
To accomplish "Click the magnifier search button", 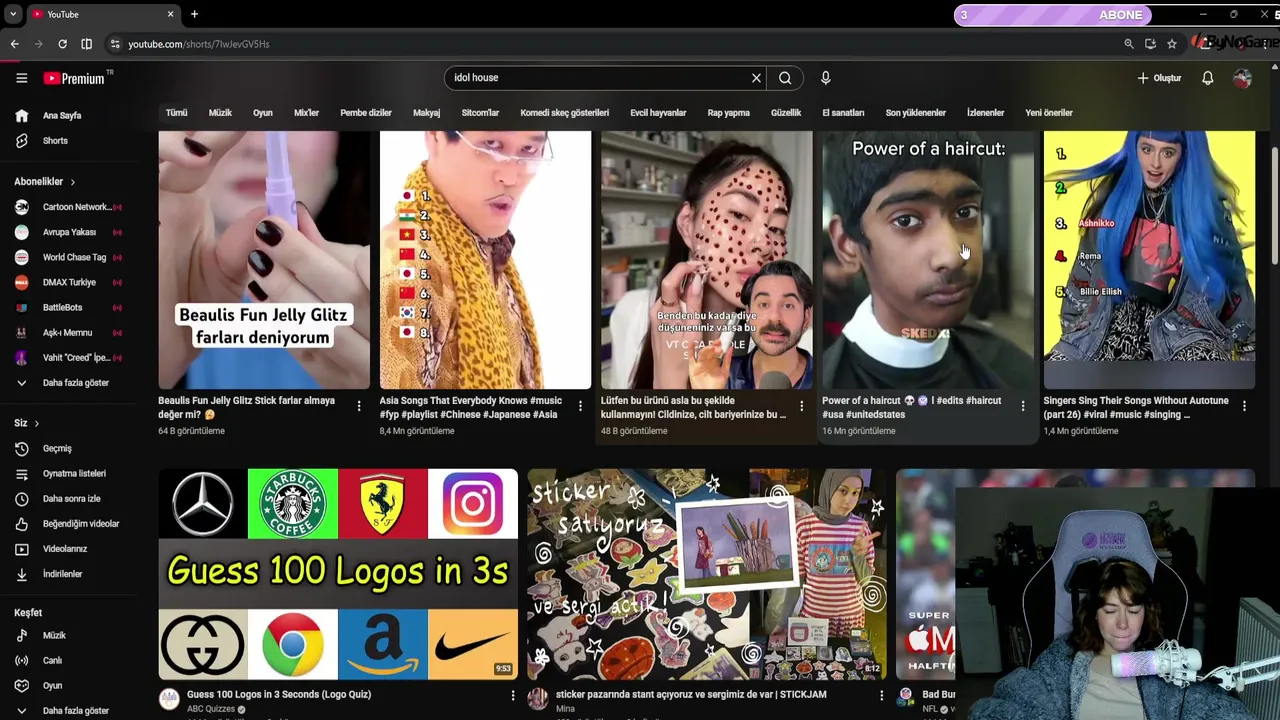I will (785, 78).
